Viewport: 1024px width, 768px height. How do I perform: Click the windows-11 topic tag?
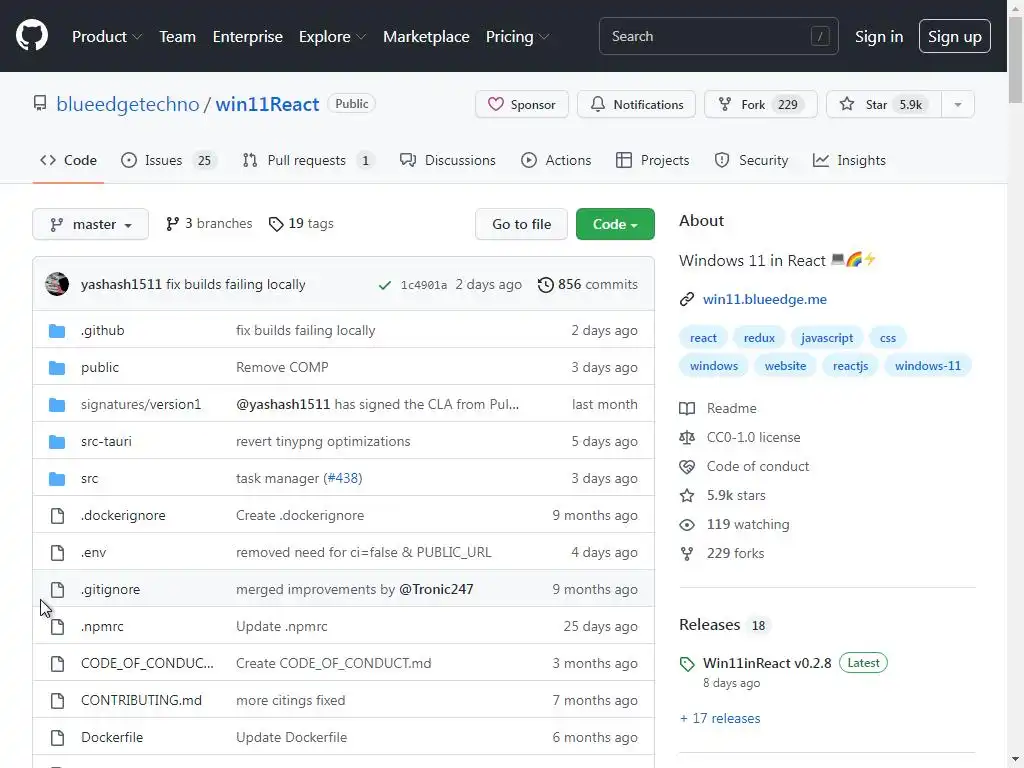click(x=927, y=366)
